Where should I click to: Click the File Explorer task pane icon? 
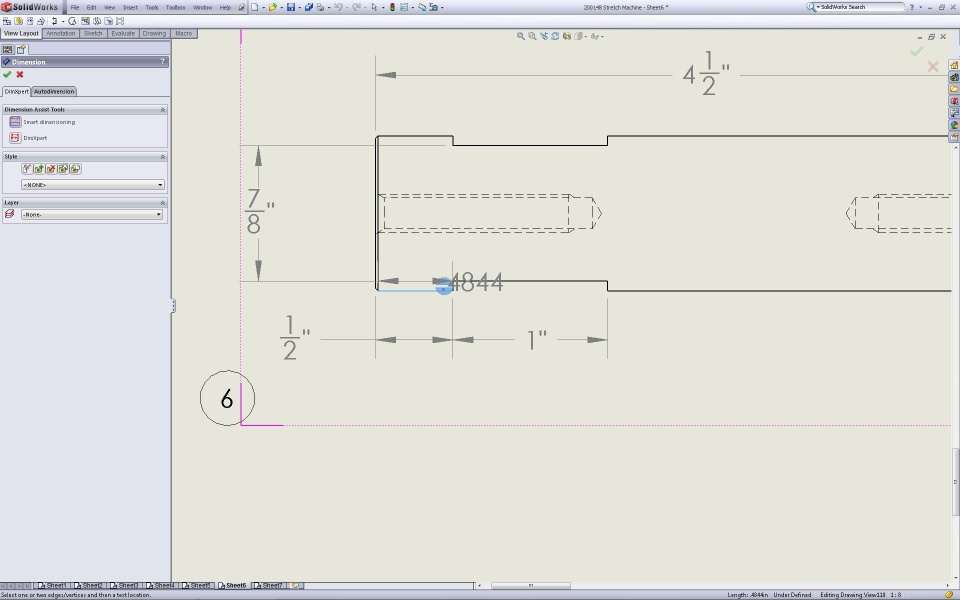pyautogui.click(x=954, y=89)
